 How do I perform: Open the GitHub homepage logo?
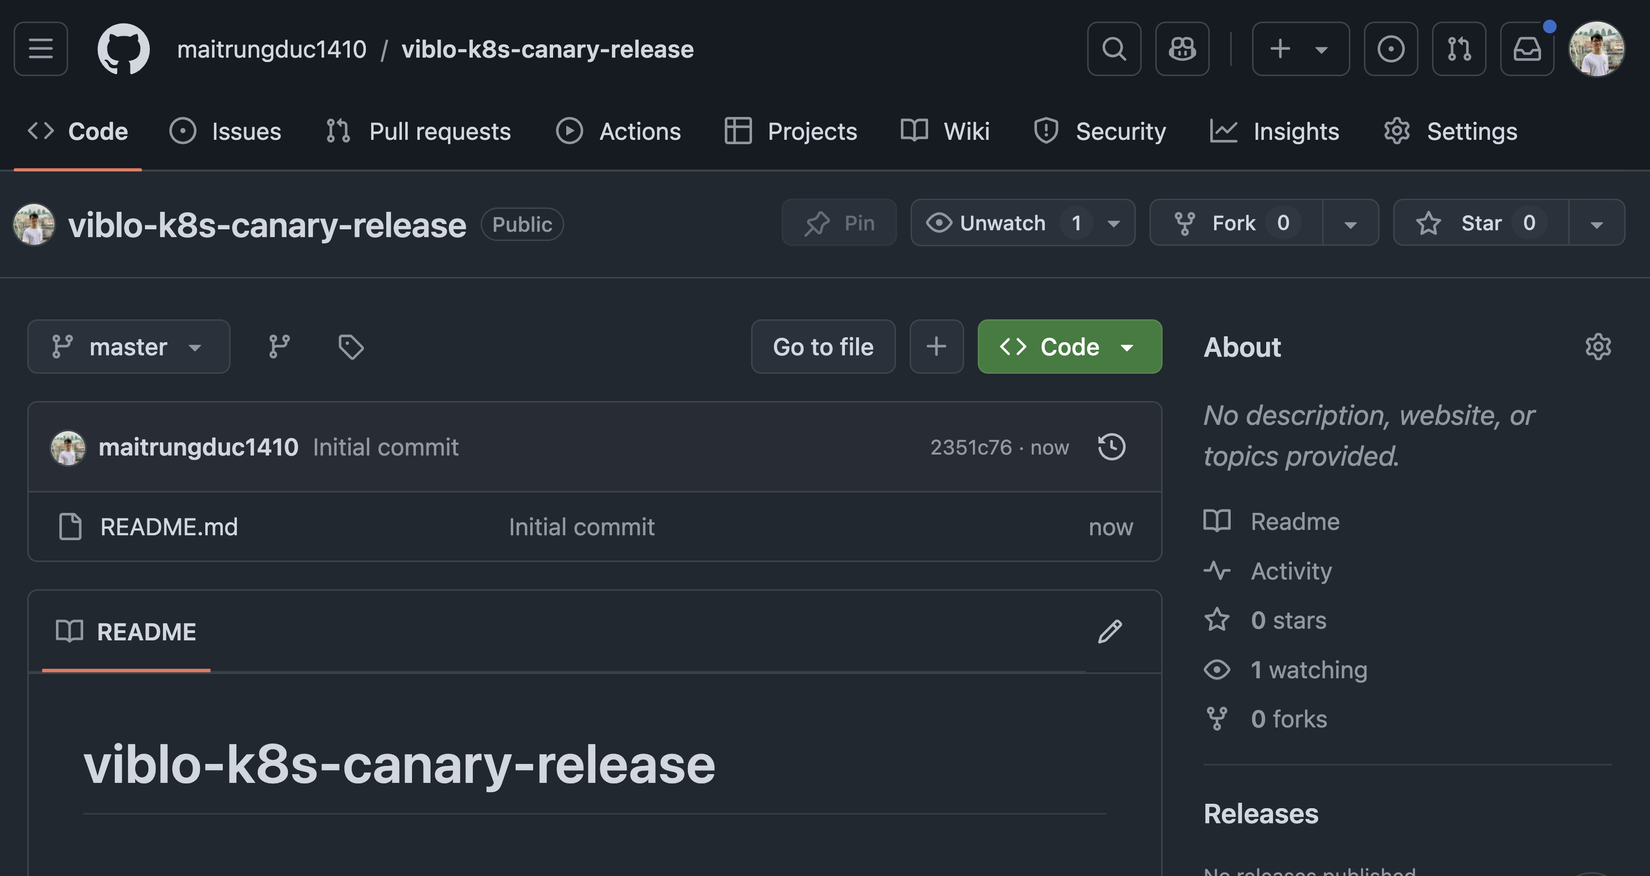tap(123, 49)
